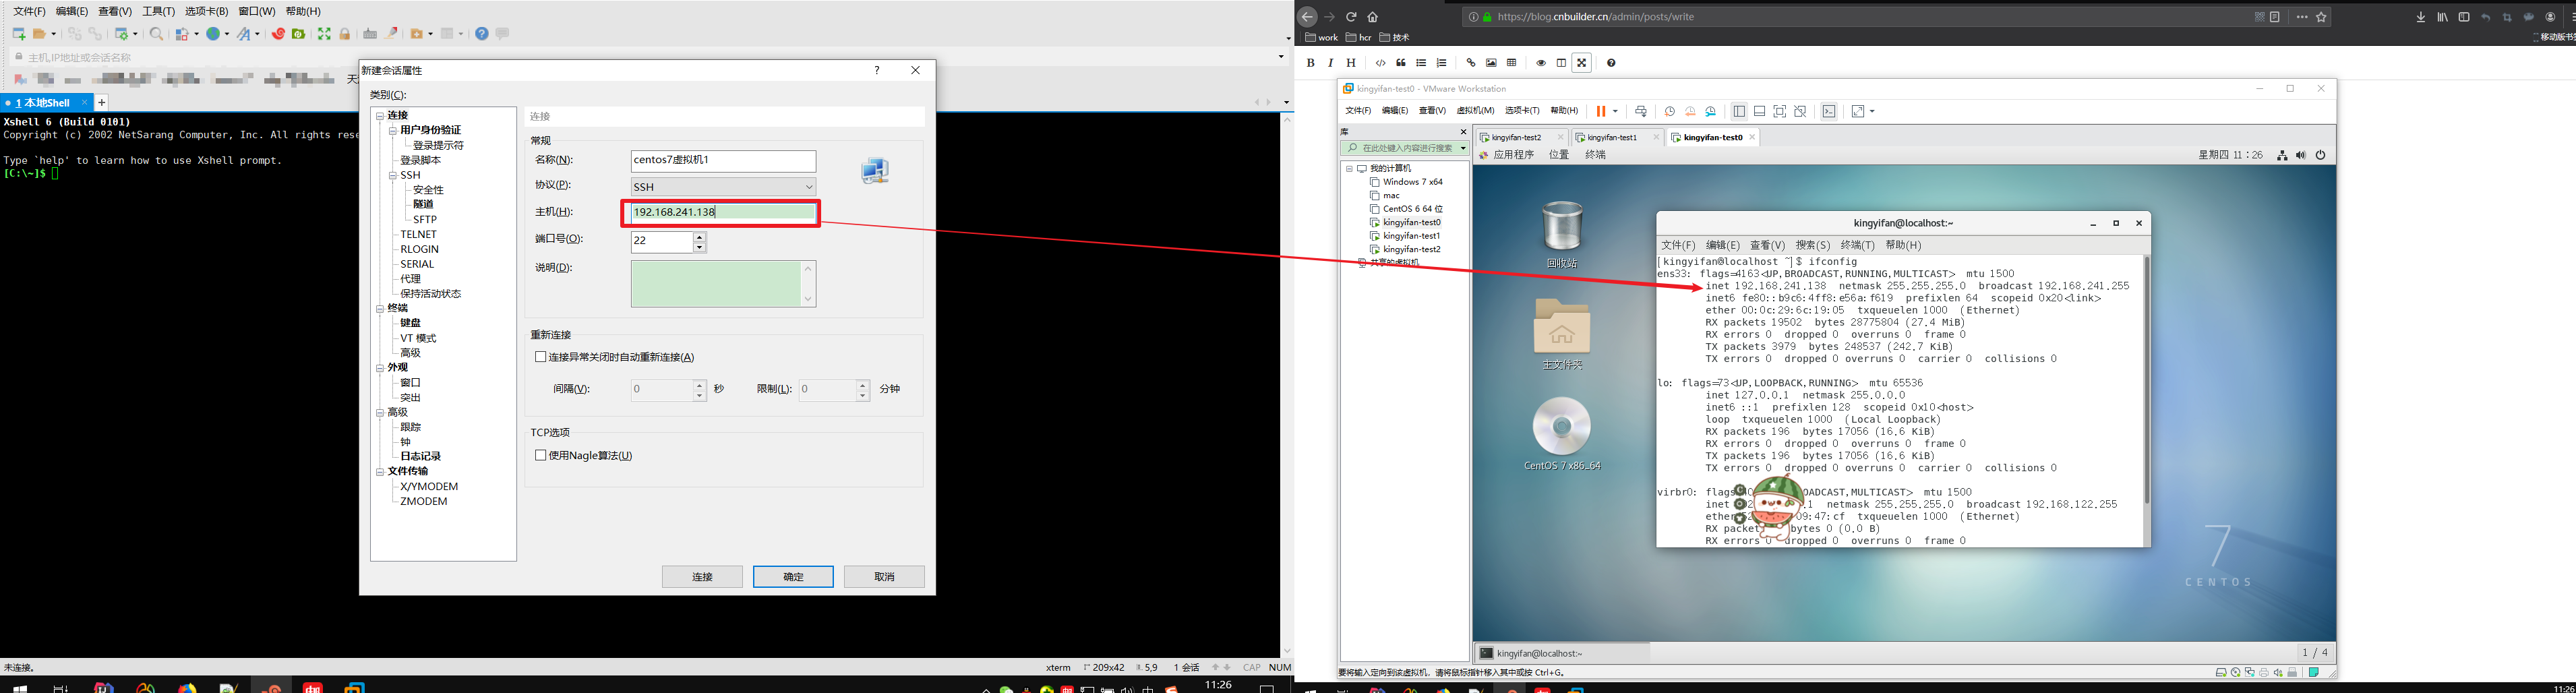The image size is (2576, 693).
Task: Click the host field containing 192.168.241.138
Action: pos(723,212)
